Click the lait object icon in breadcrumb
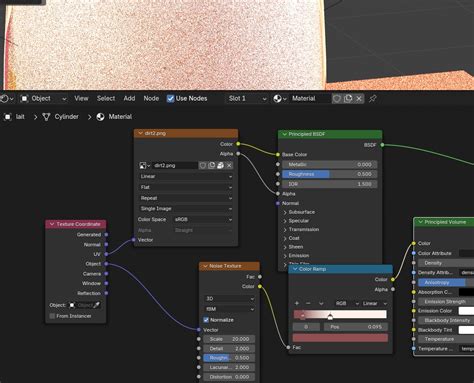Viewport: 474px width, 383px height. (7, 117)
